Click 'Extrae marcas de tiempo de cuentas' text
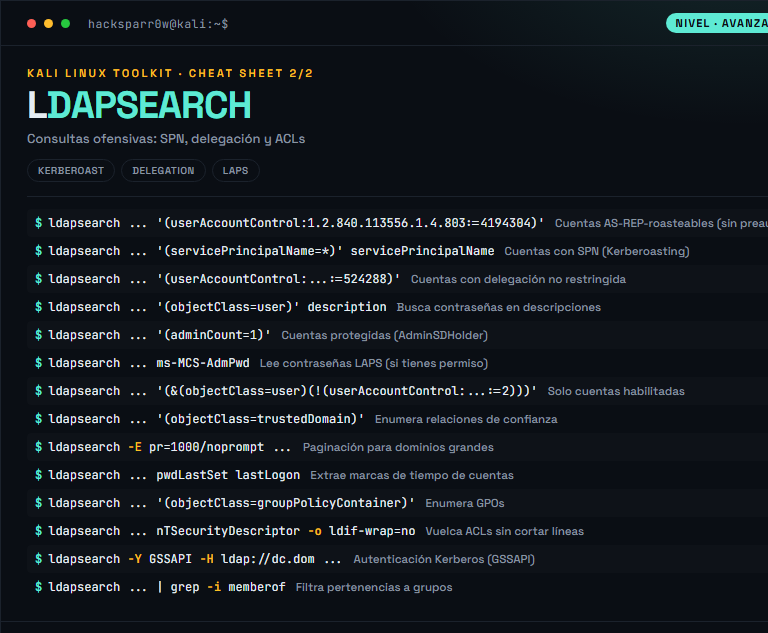The height and width of the screenshot is (633, 768). (412, 475)
